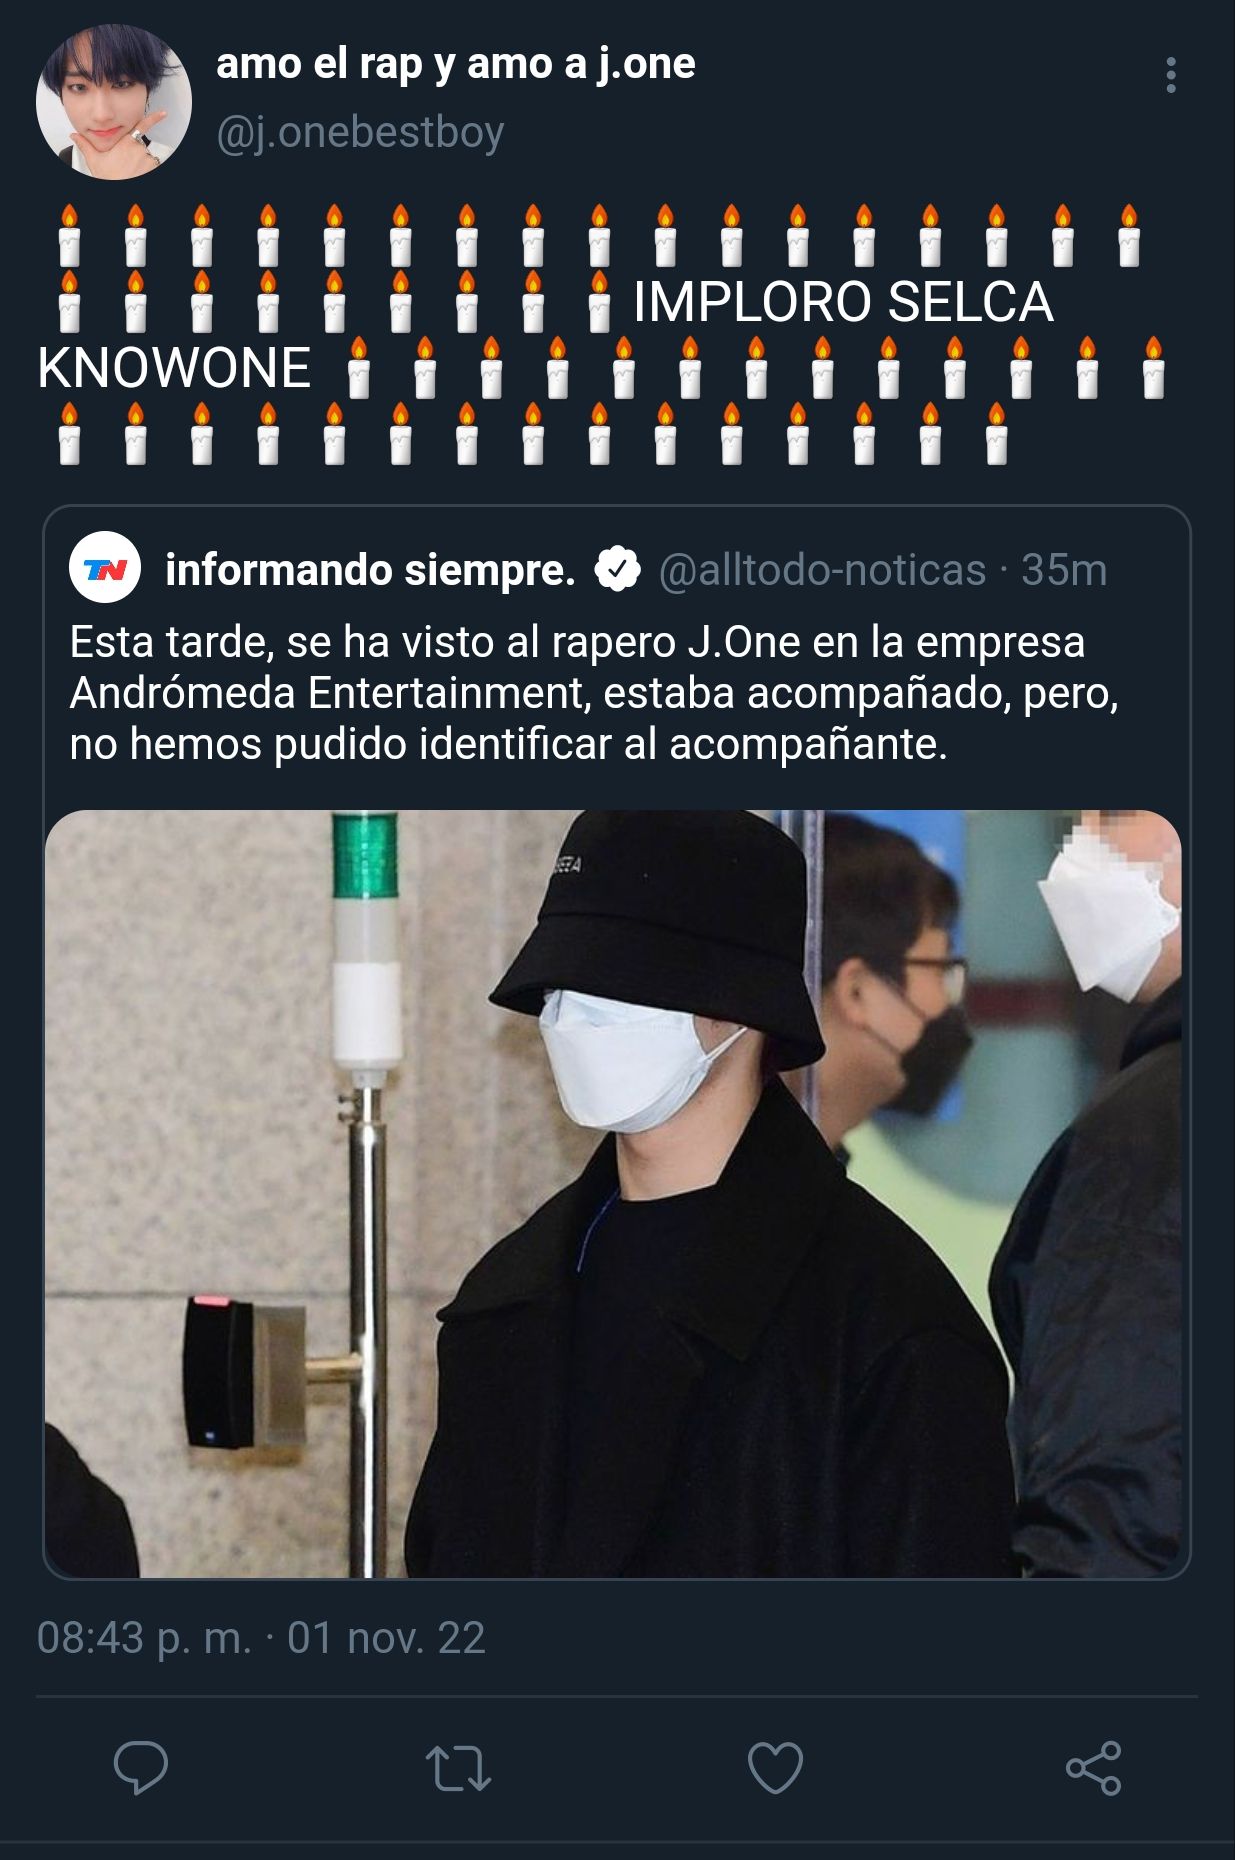Viewport: 1235px width, 1860px height.
Task: Tap the first candle emoji row
Action: click(599, 236)
